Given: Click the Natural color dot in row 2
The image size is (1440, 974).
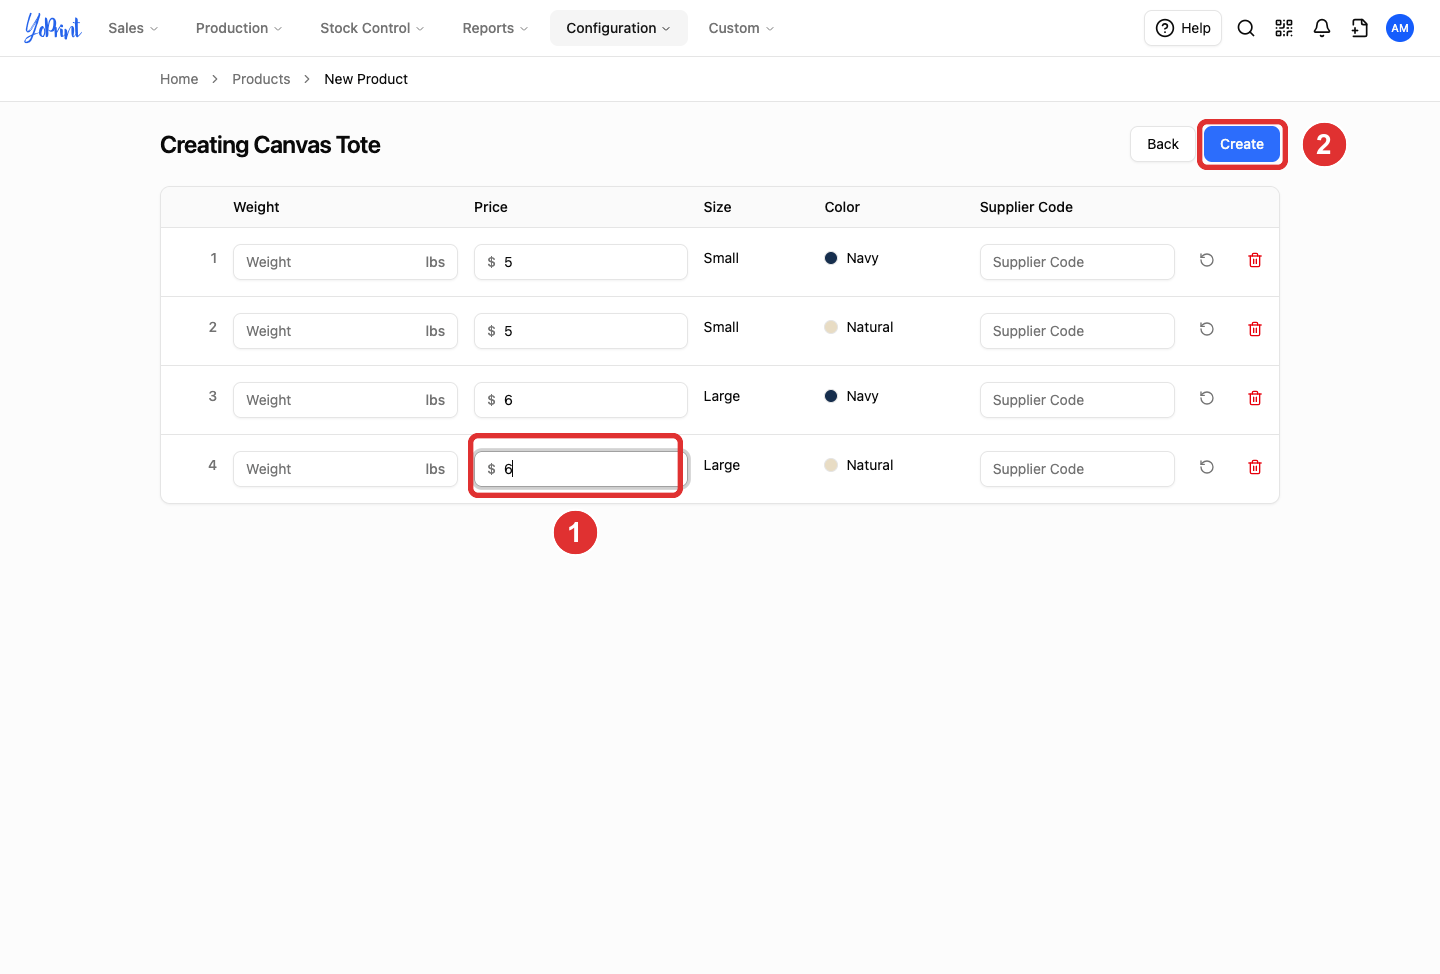Looking at the screenshot, I should [x=831, y=327].
